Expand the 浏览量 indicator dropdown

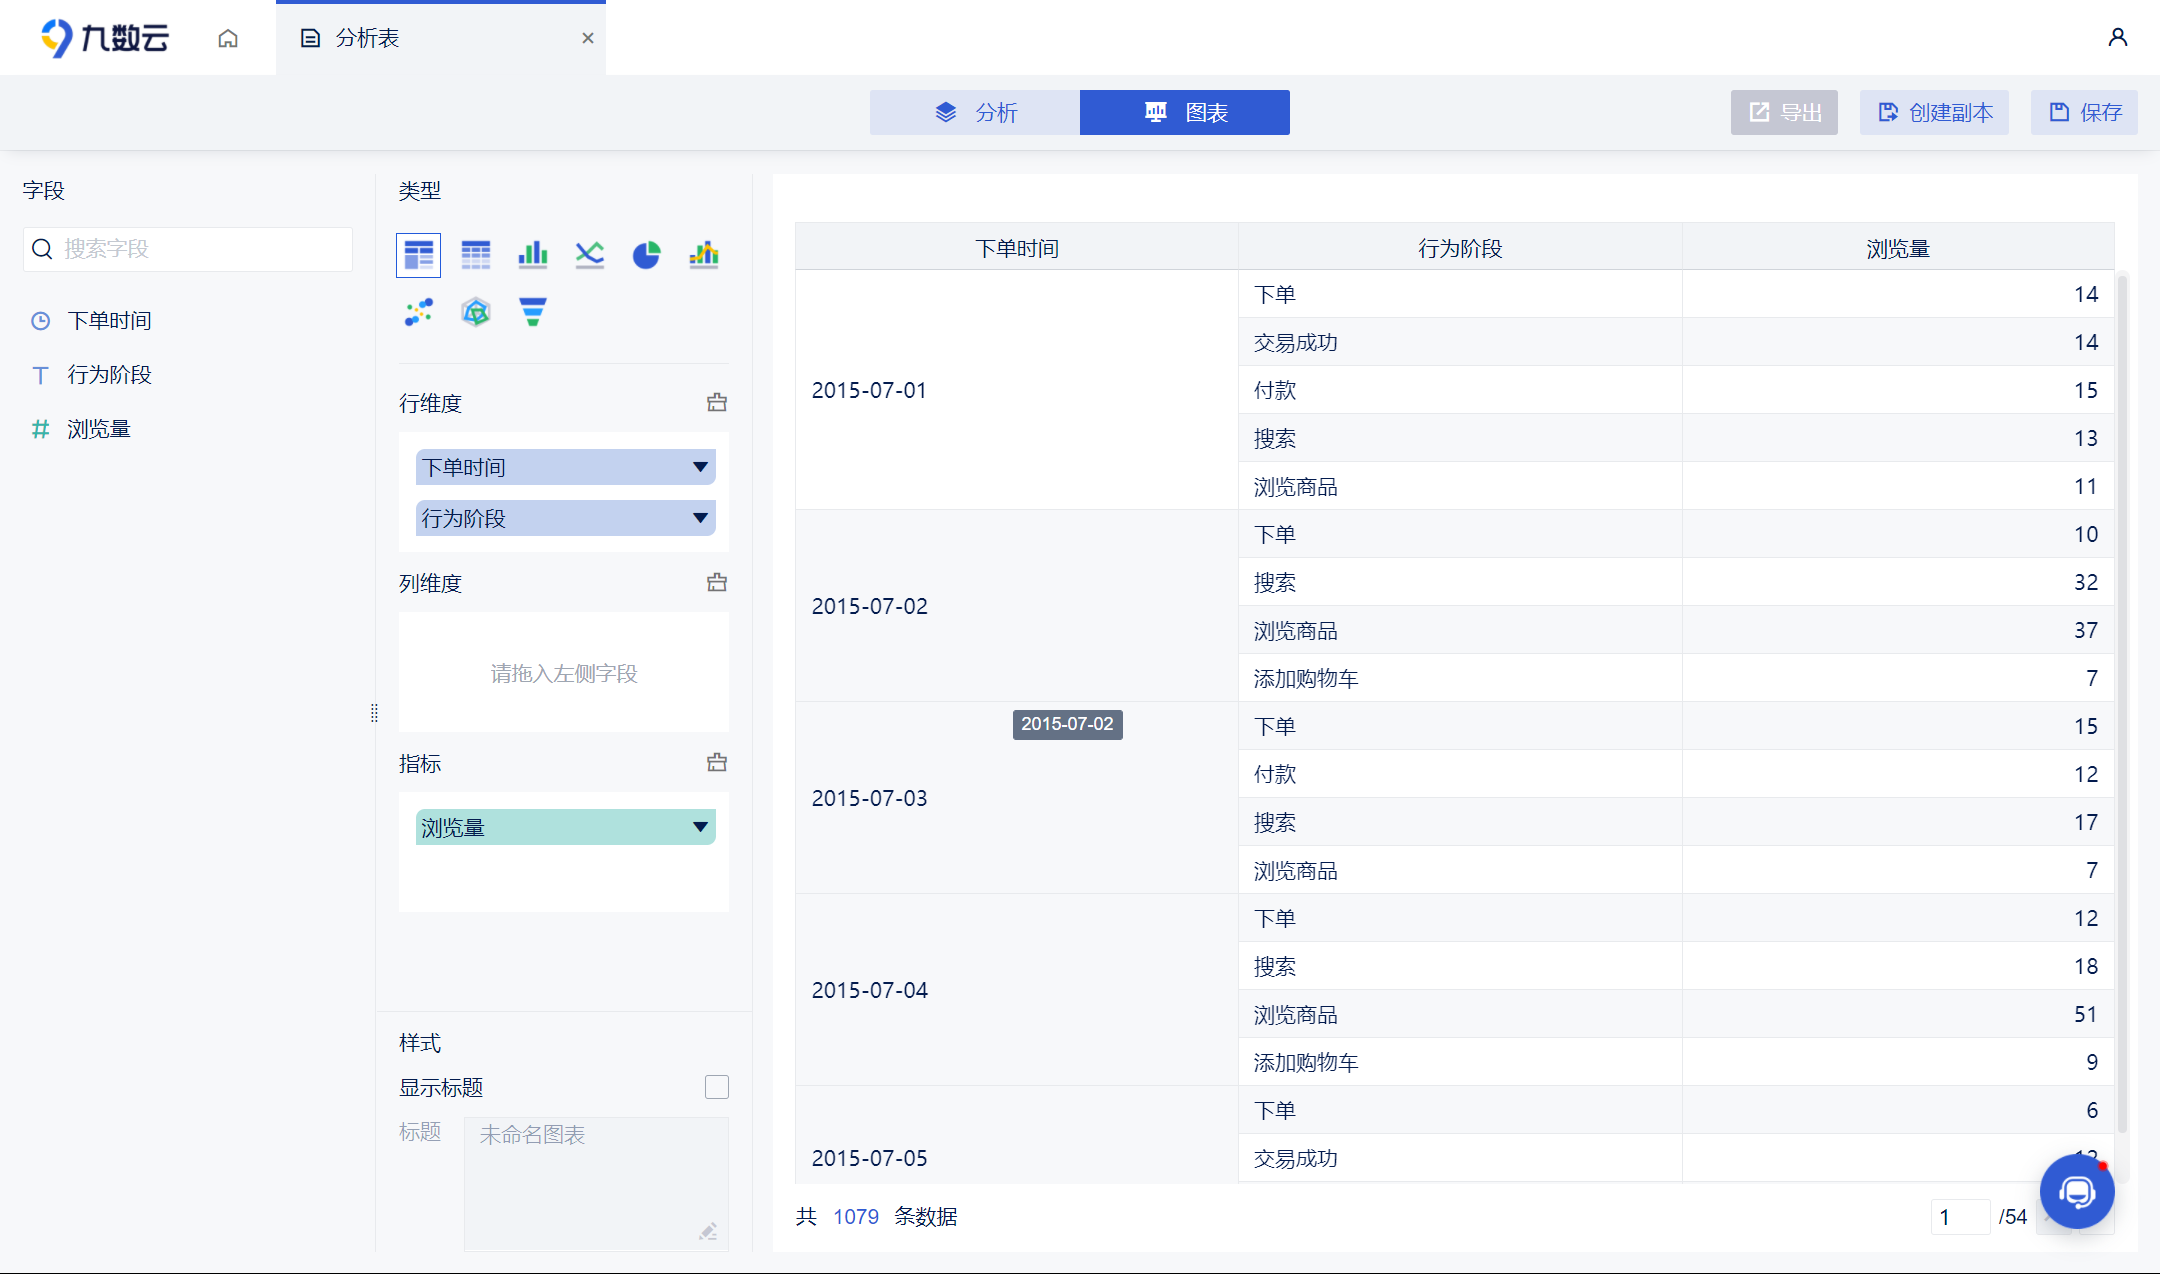pyautogui.click(x=700, y=827)
